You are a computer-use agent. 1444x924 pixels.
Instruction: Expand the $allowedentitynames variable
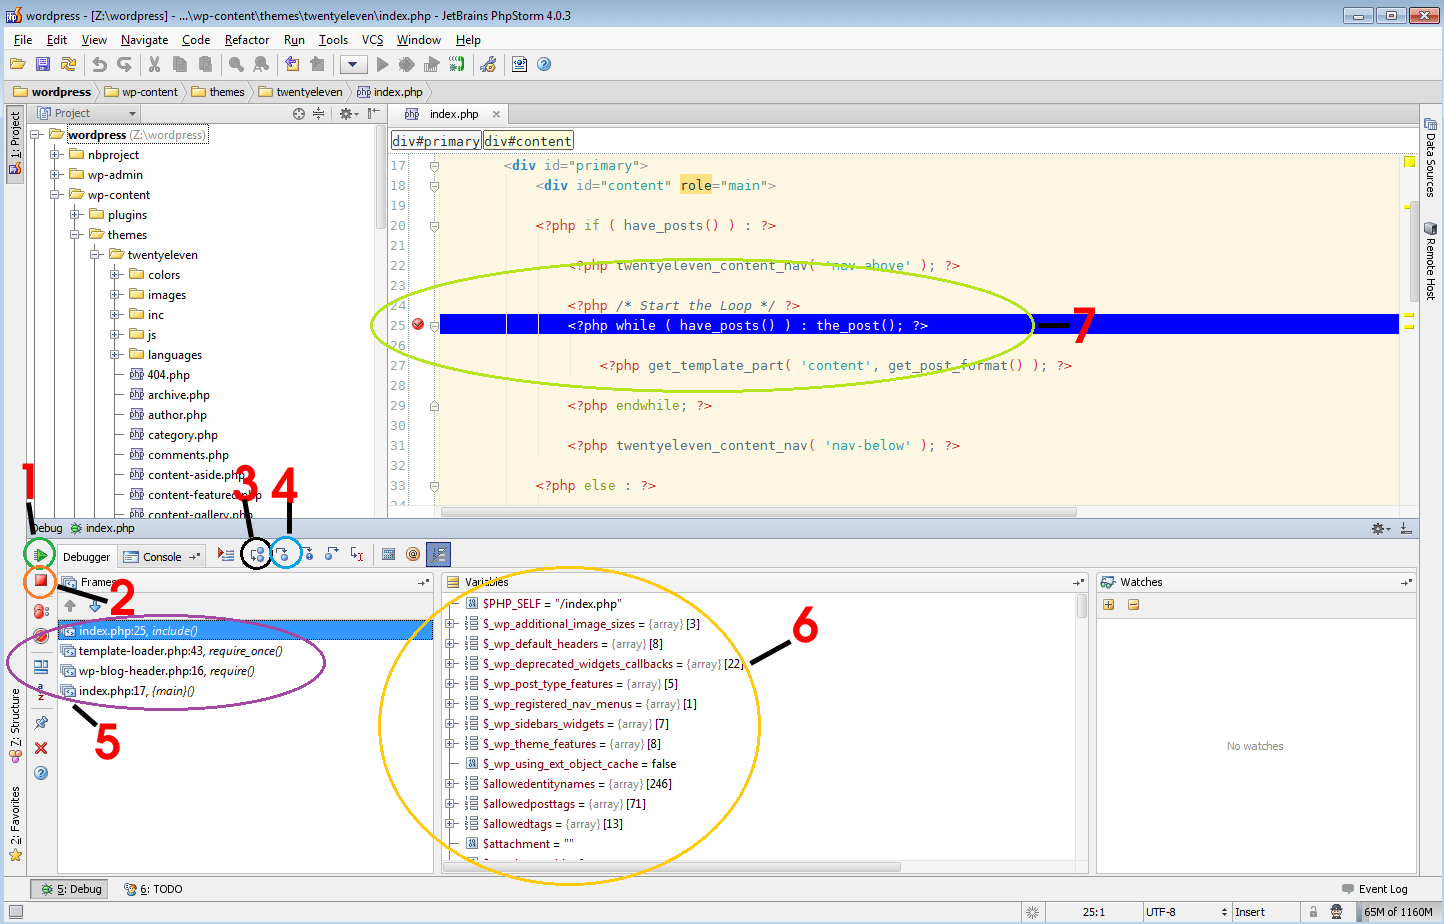[x=450, y=784]
